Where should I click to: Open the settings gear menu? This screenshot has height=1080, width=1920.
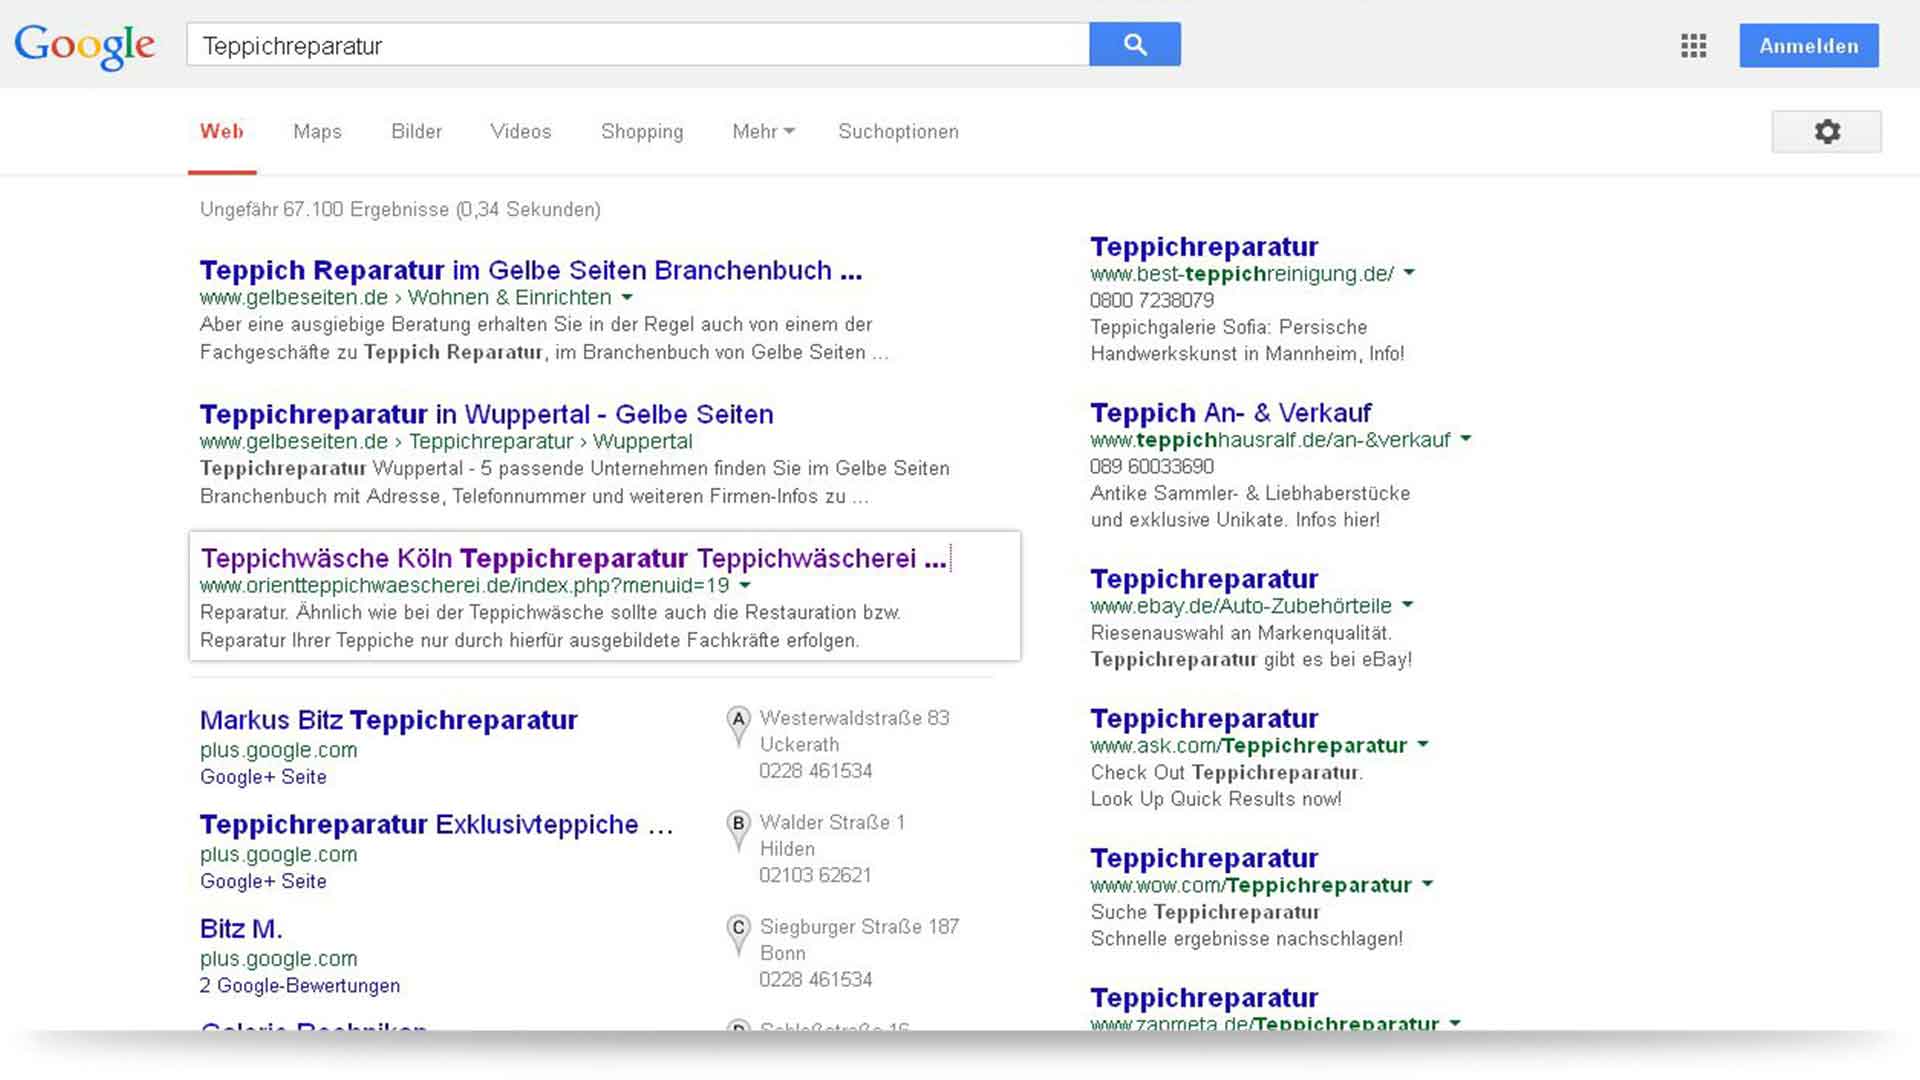click(x=1826, y=131)
